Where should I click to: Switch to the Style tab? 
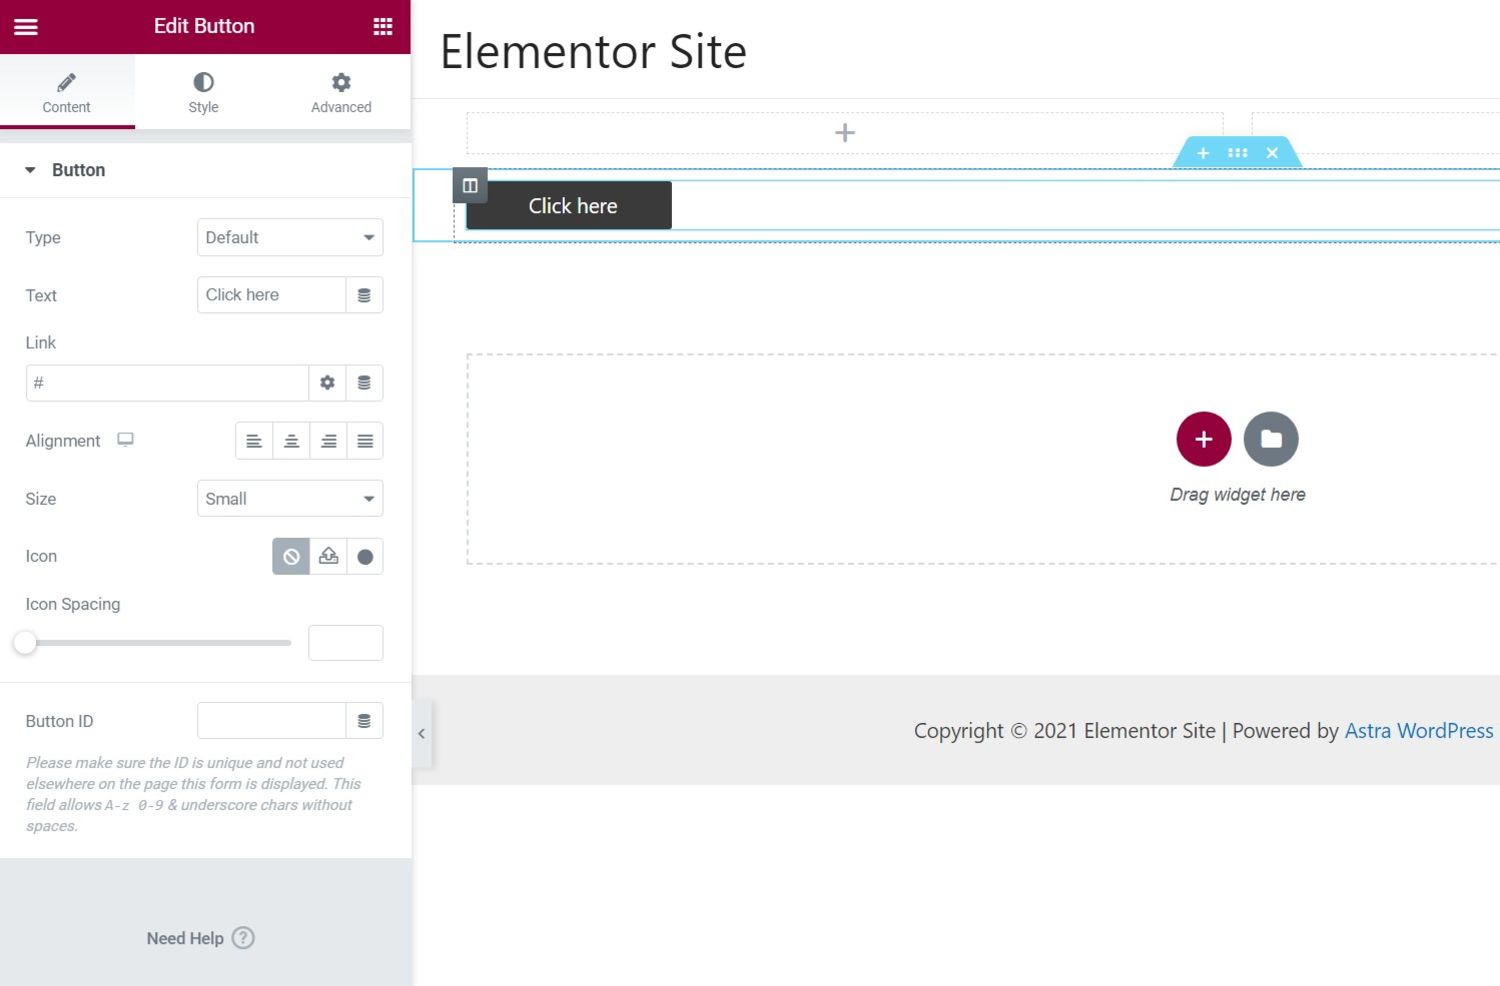[203, 92]
